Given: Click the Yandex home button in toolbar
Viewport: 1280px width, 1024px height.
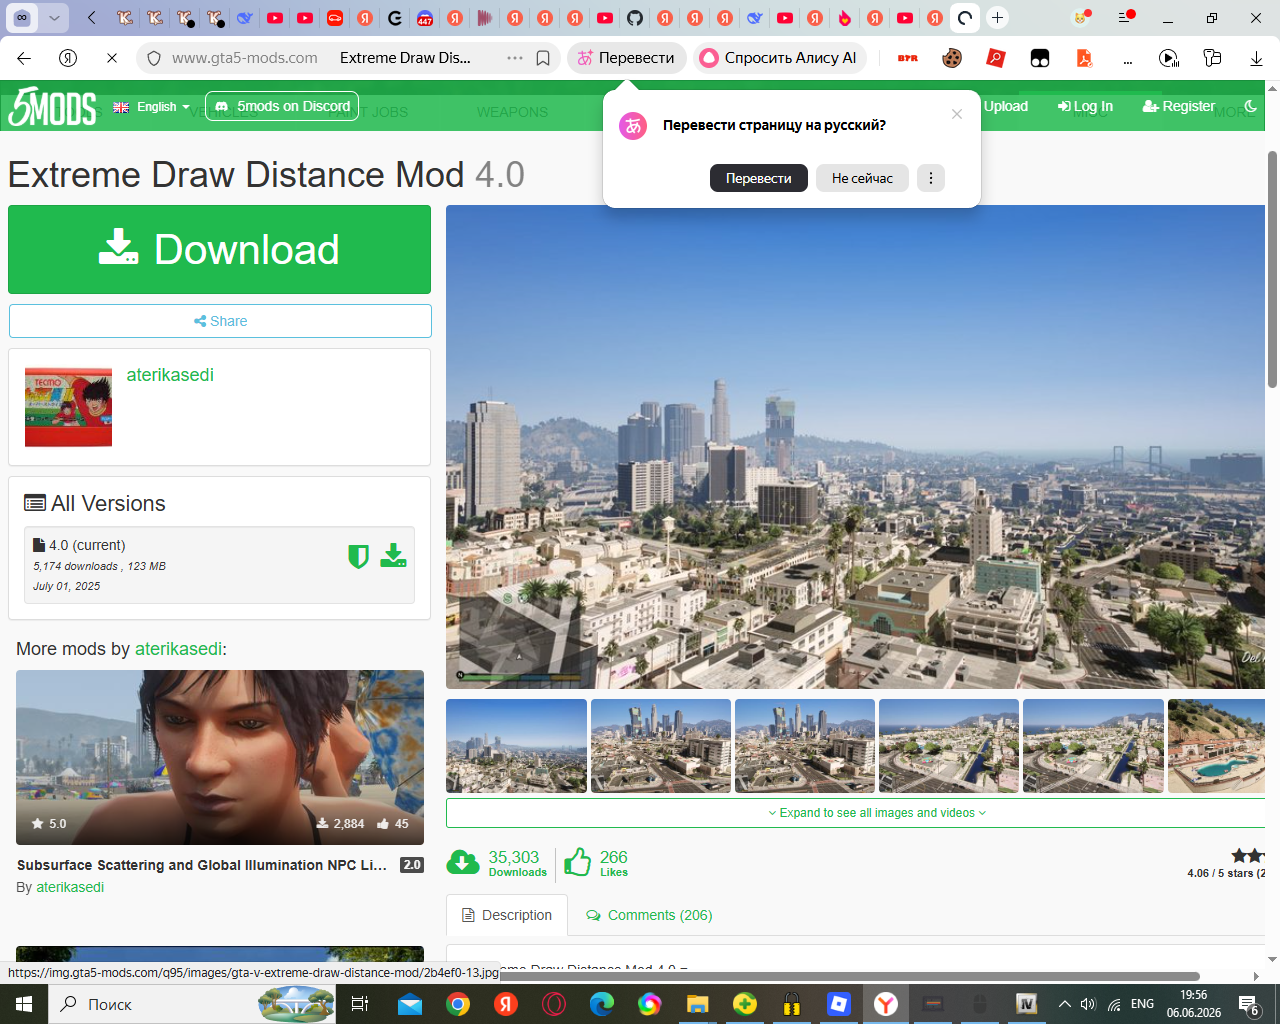Looking at the screenshot, I should (68, 58).
